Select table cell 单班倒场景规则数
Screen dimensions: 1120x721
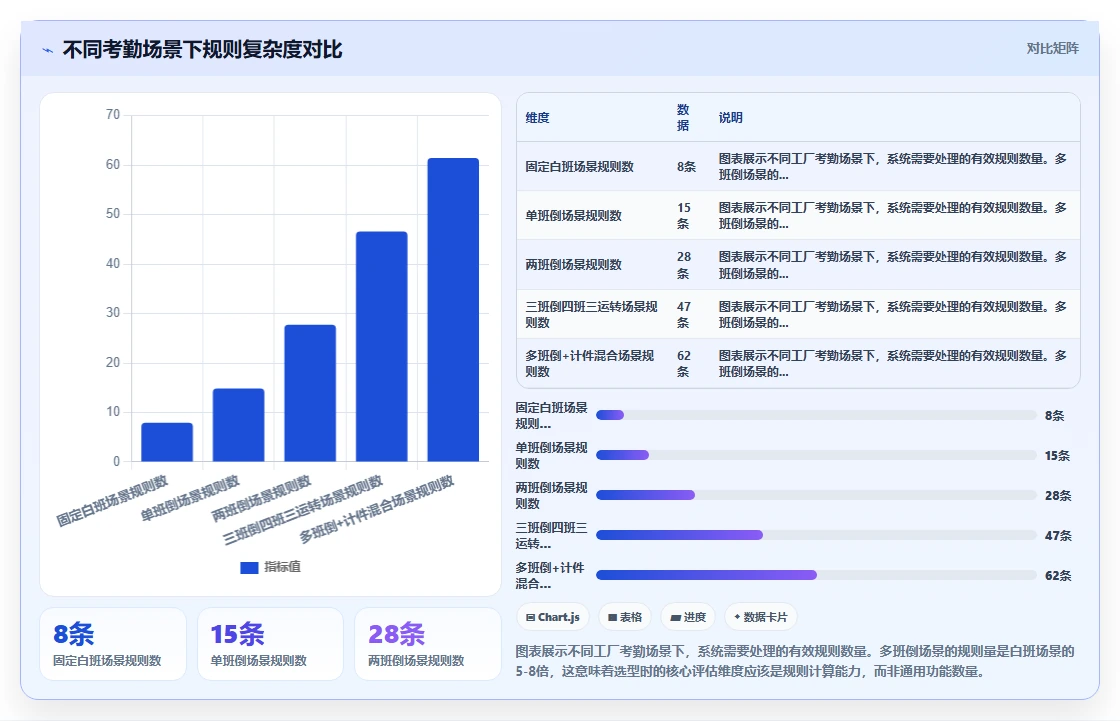click(x=574, y=216)
